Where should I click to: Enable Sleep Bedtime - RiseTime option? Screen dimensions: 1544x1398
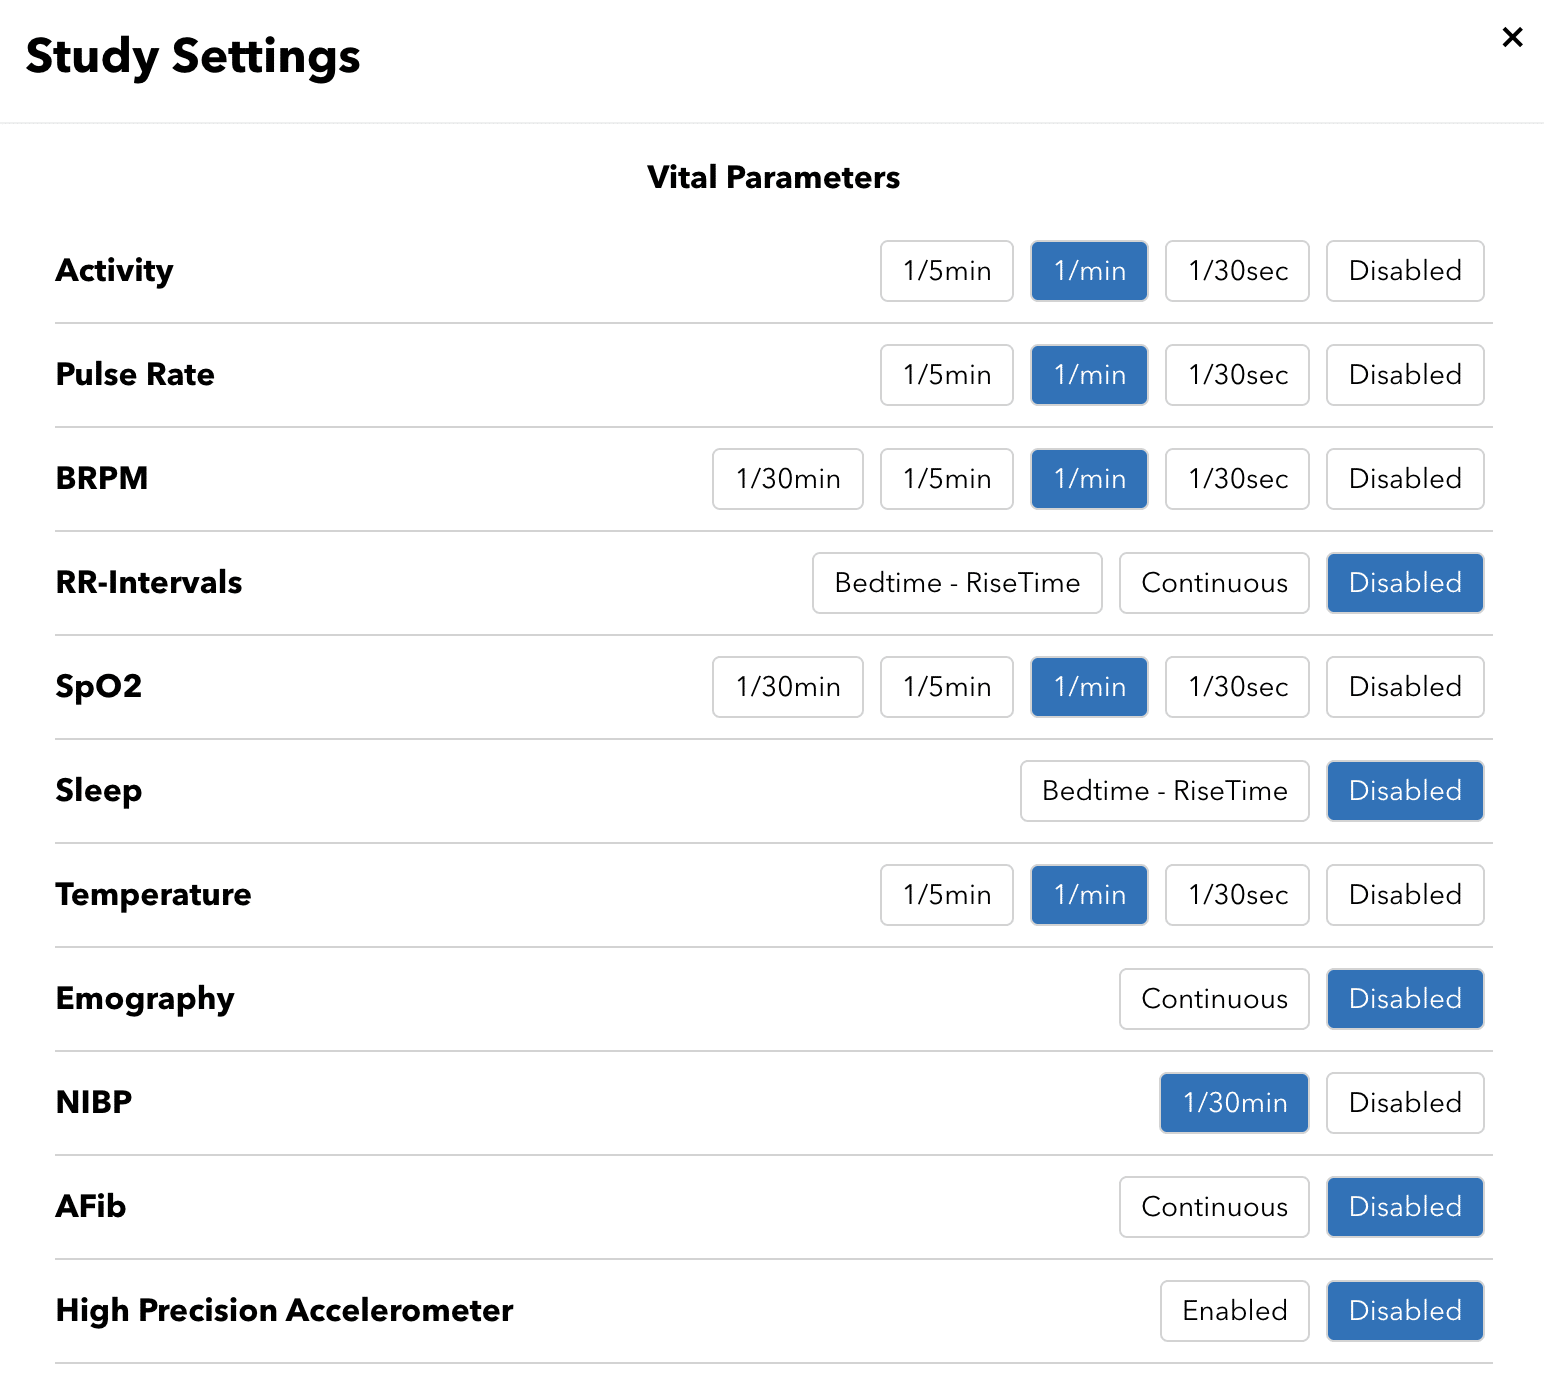[1164, 791]
